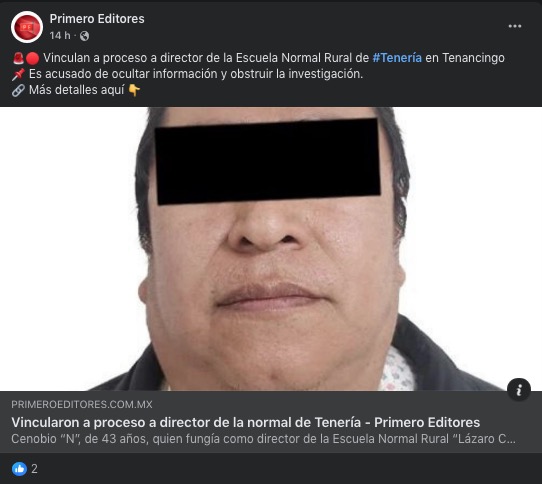This screenshot has width=542, height=484.
Task: Click the link info 'i' icon
Action: (x=518, y=390)
